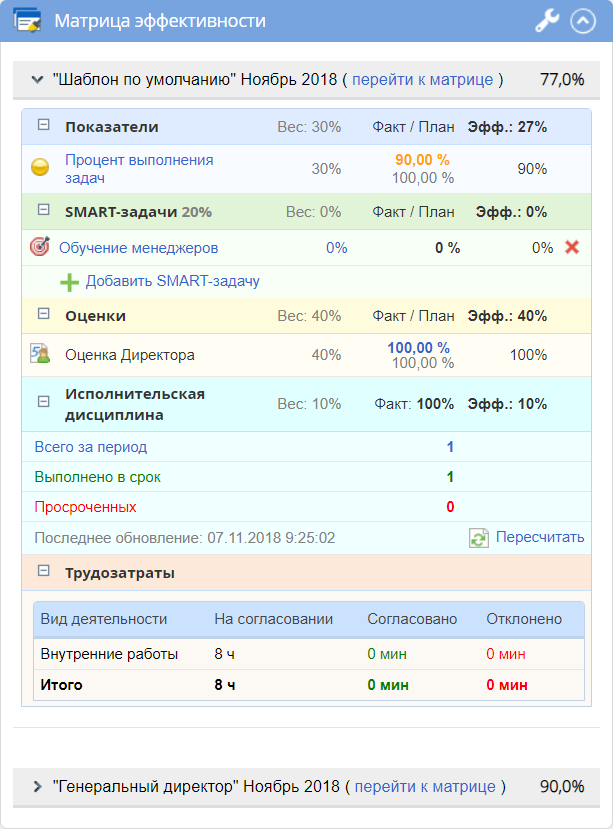Open settings via the wrench icon

click(547, 20)
